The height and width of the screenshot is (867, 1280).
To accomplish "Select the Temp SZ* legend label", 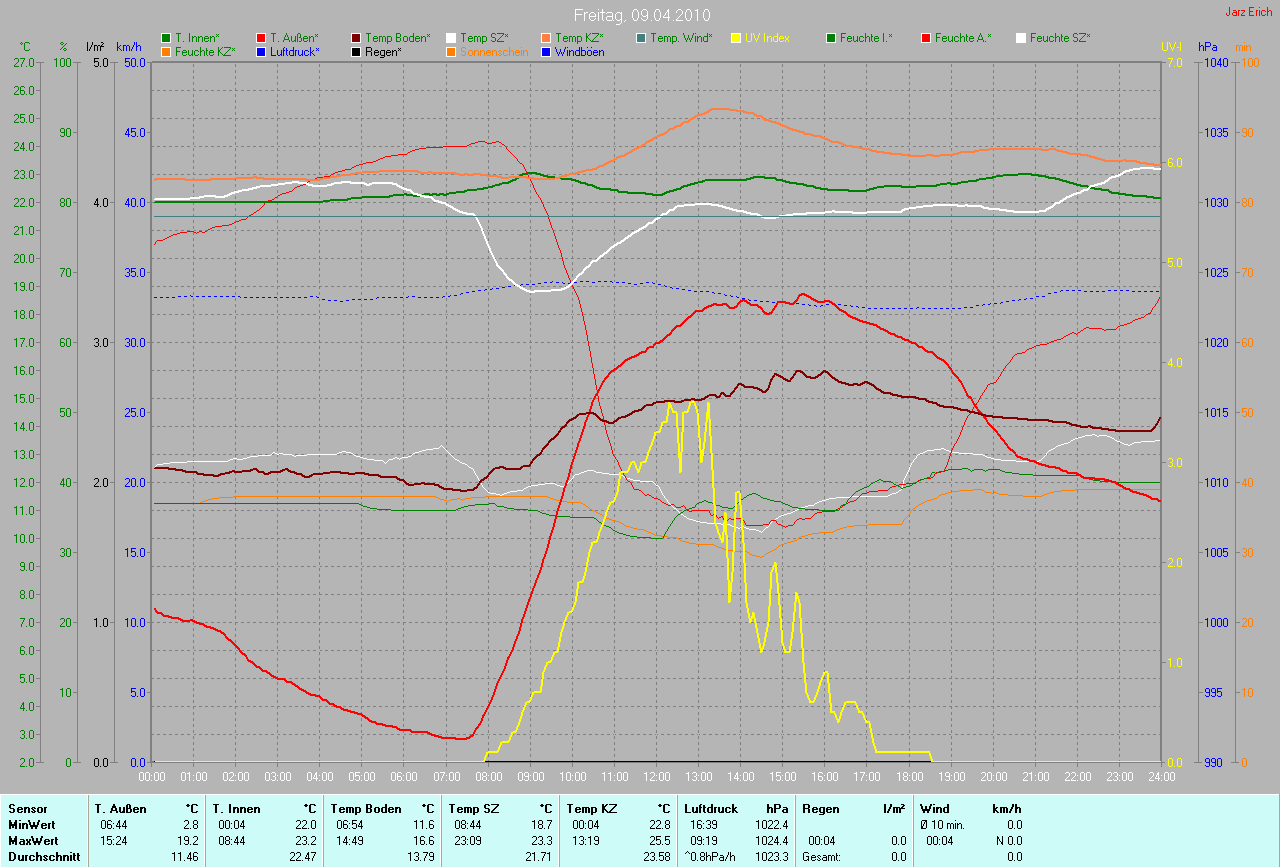I will click(x=484, y=38).
